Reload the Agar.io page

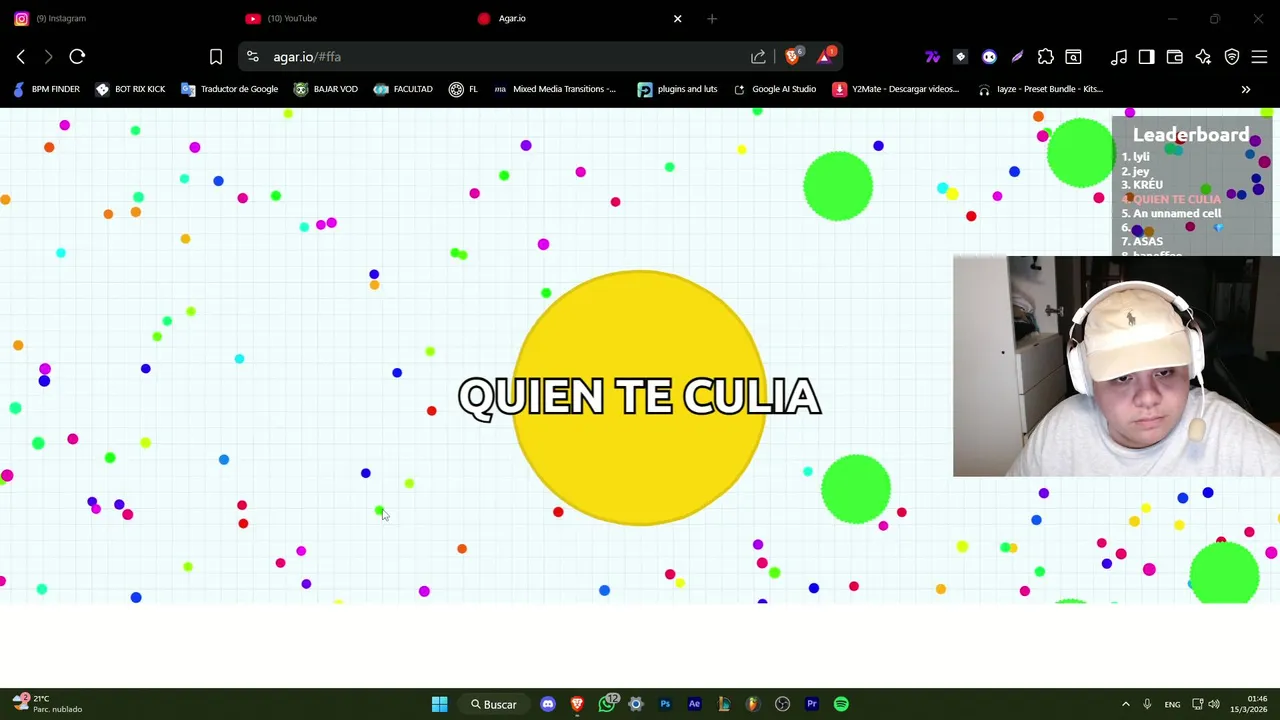[x=77, y=57]
